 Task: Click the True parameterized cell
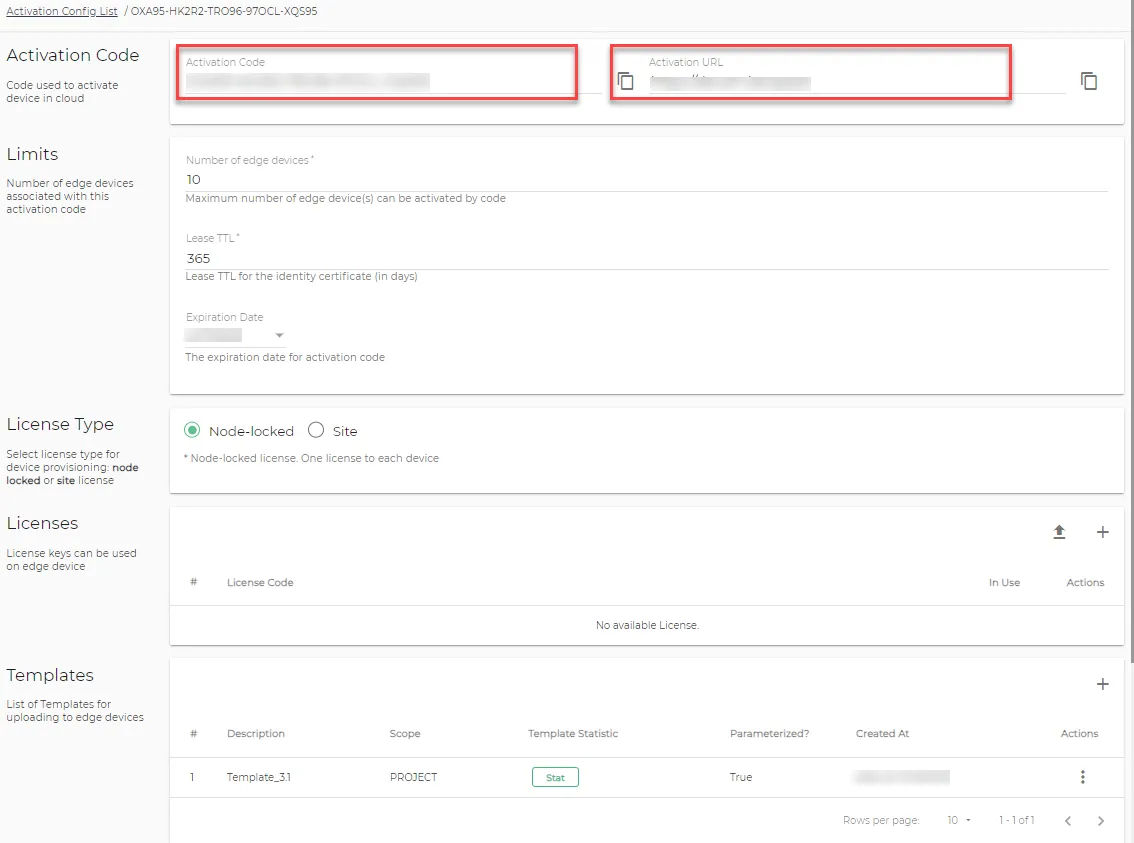click(x=741, y=777)
